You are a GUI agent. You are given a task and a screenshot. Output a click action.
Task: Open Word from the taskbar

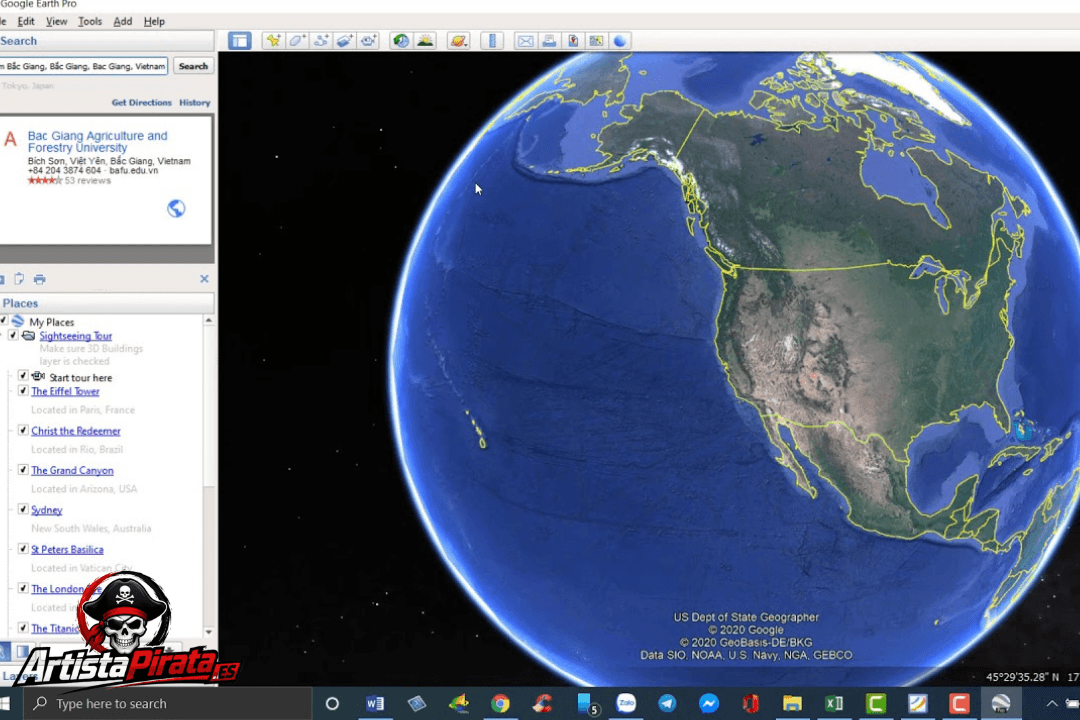tap(375, 703)
